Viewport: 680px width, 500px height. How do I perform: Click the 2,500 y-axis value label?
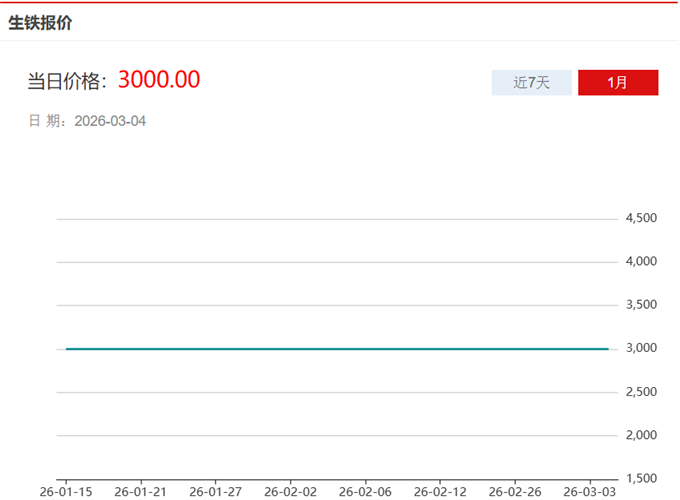640,392
